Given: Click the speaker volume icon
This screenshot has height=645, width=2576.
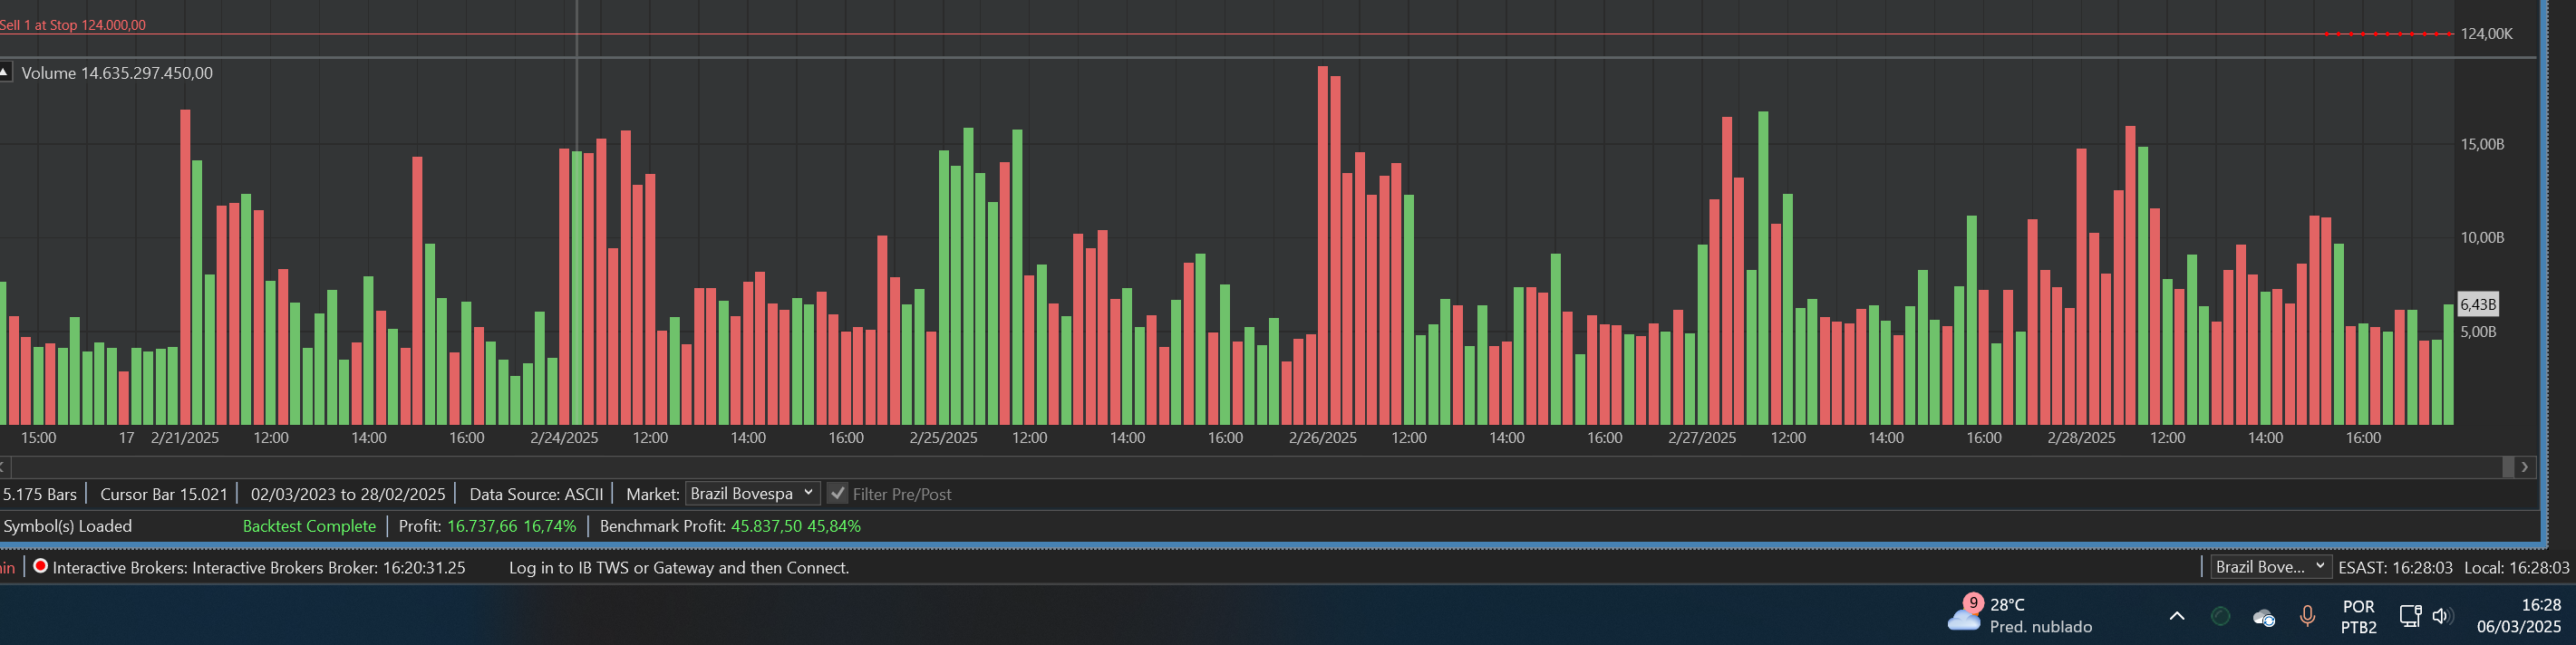Looking at the screenshot, I should coord(2441,616).
